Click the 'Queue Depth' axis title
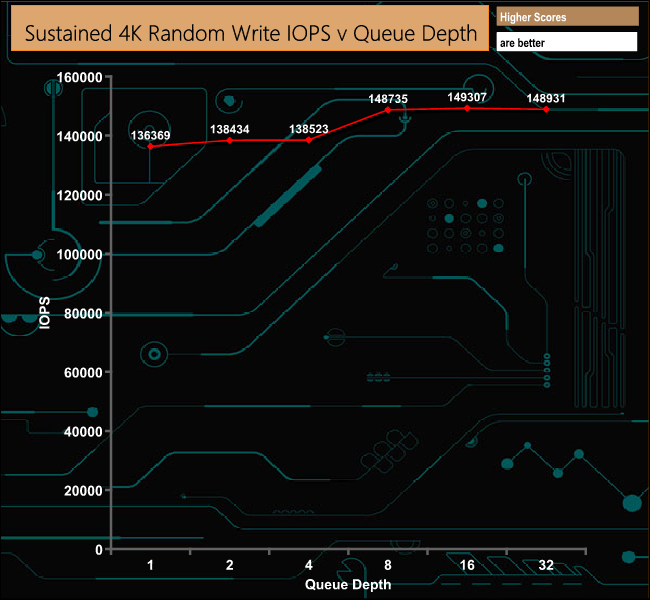 348,585
